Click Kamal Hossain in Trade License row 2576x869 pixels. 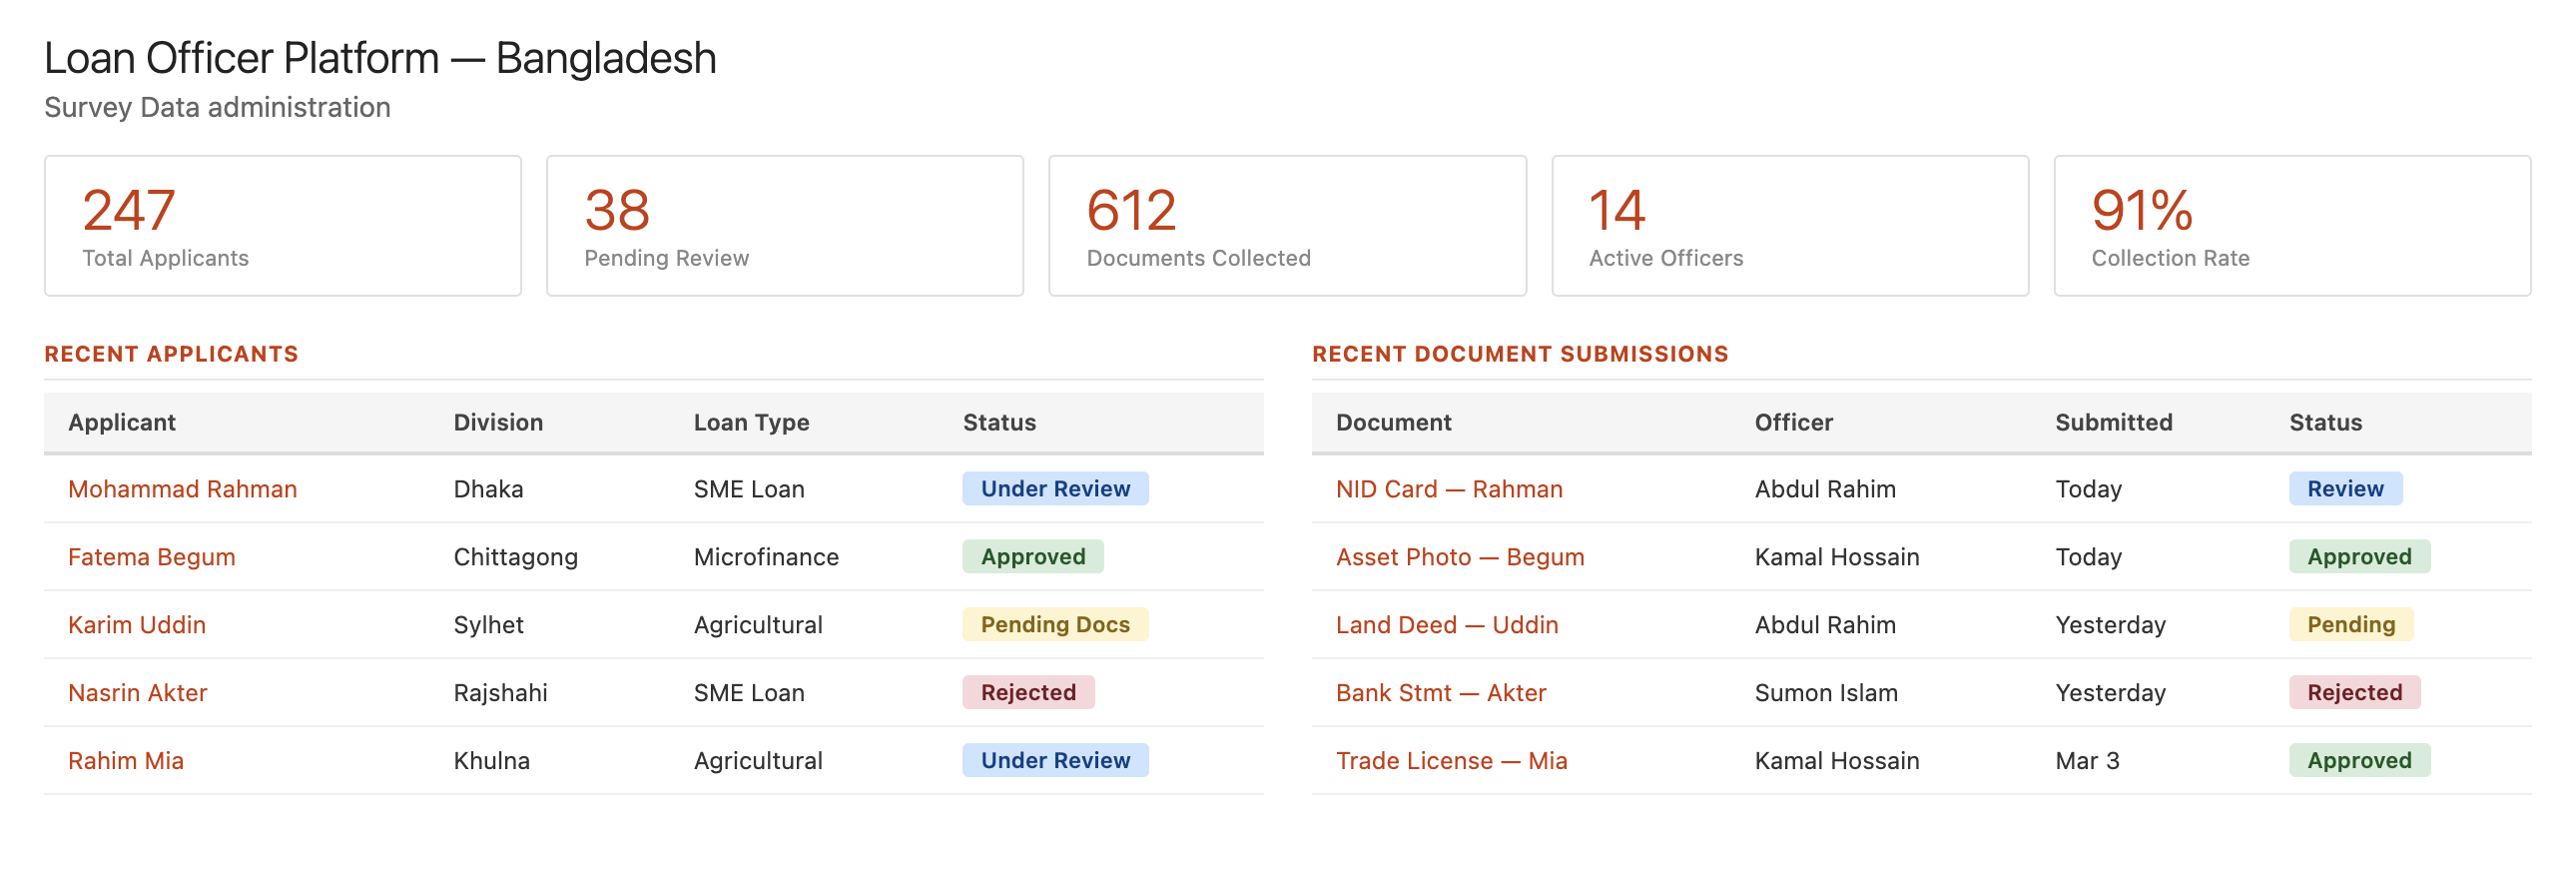1837,761
